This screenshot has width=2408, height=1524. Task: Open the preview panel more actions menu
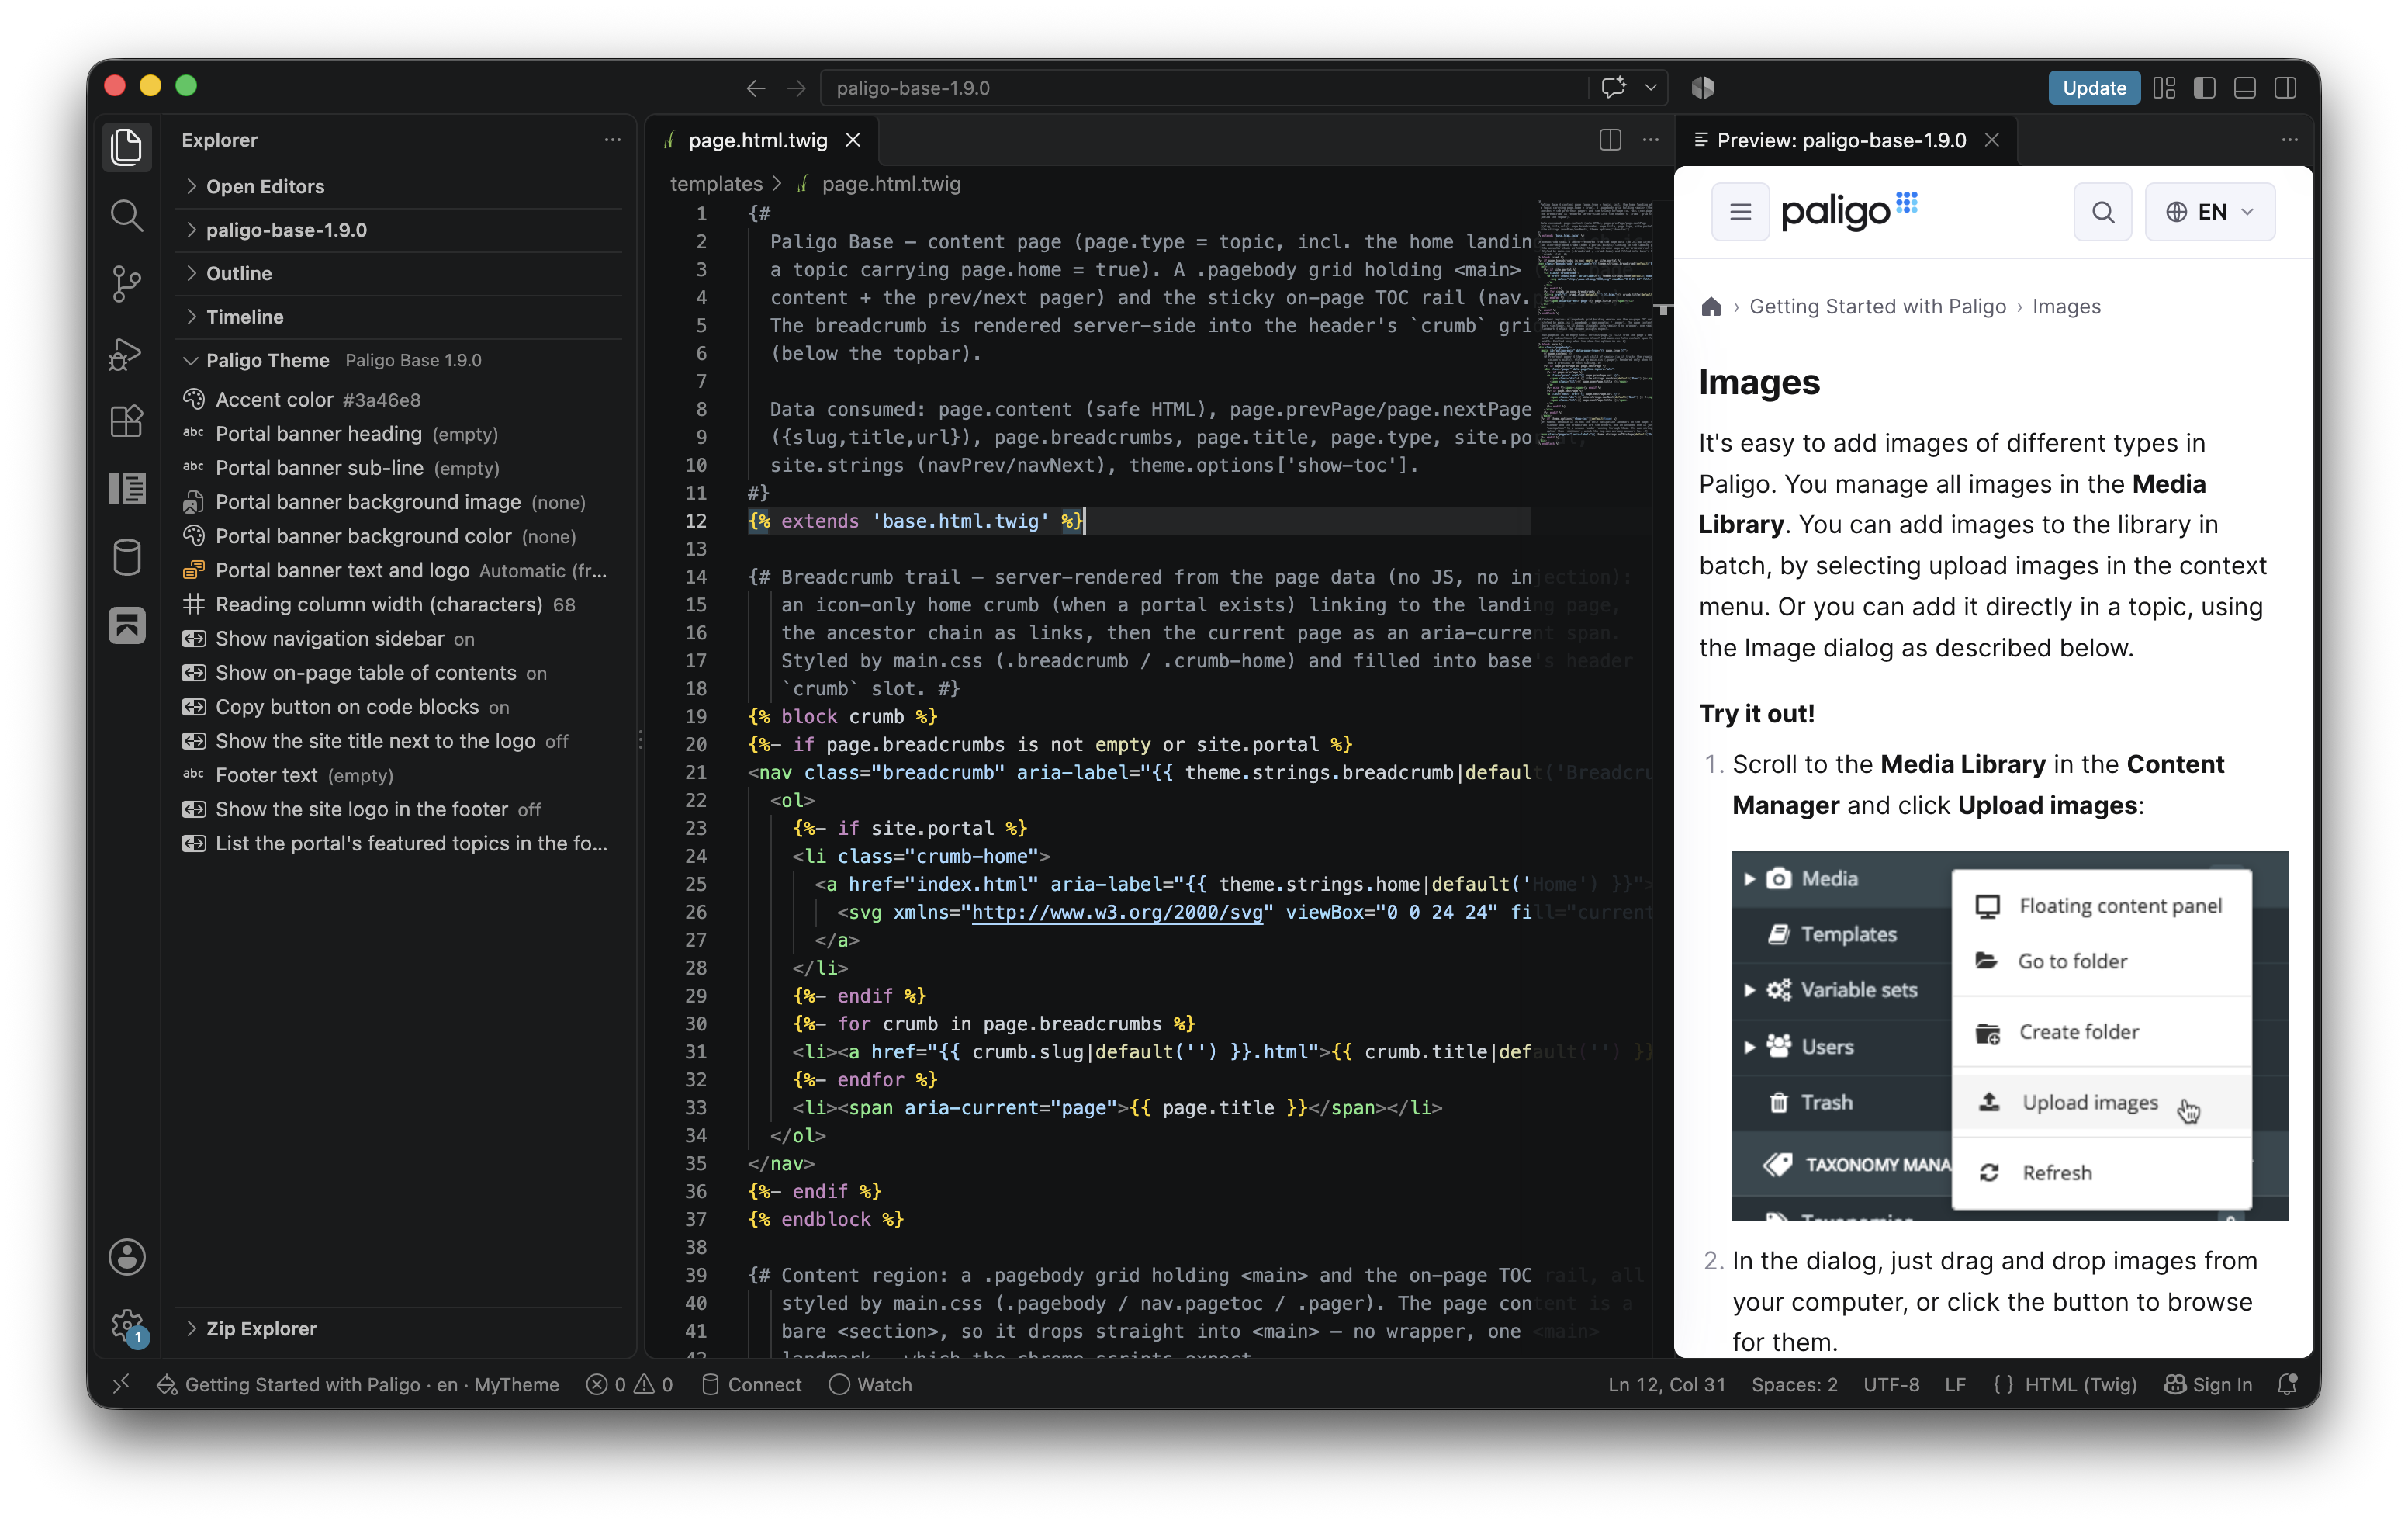tap(2290, 140)
